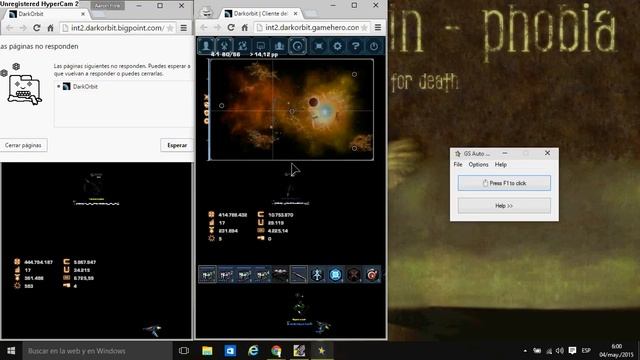Screen dimensions: 640x360
Task: Select DarkOrbit entry in unresponsive pages list
Action: 80,87
